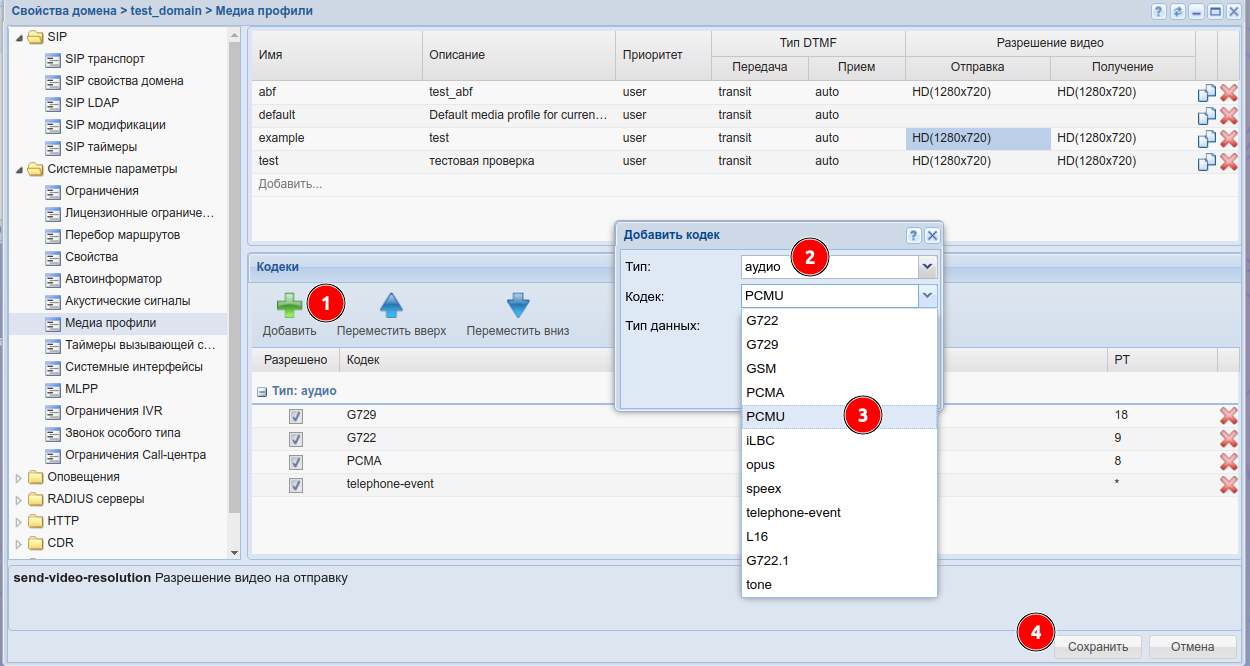Click the green plus Add codec icon
Viewport: 1250px width, 666px height.
point(289,306)
